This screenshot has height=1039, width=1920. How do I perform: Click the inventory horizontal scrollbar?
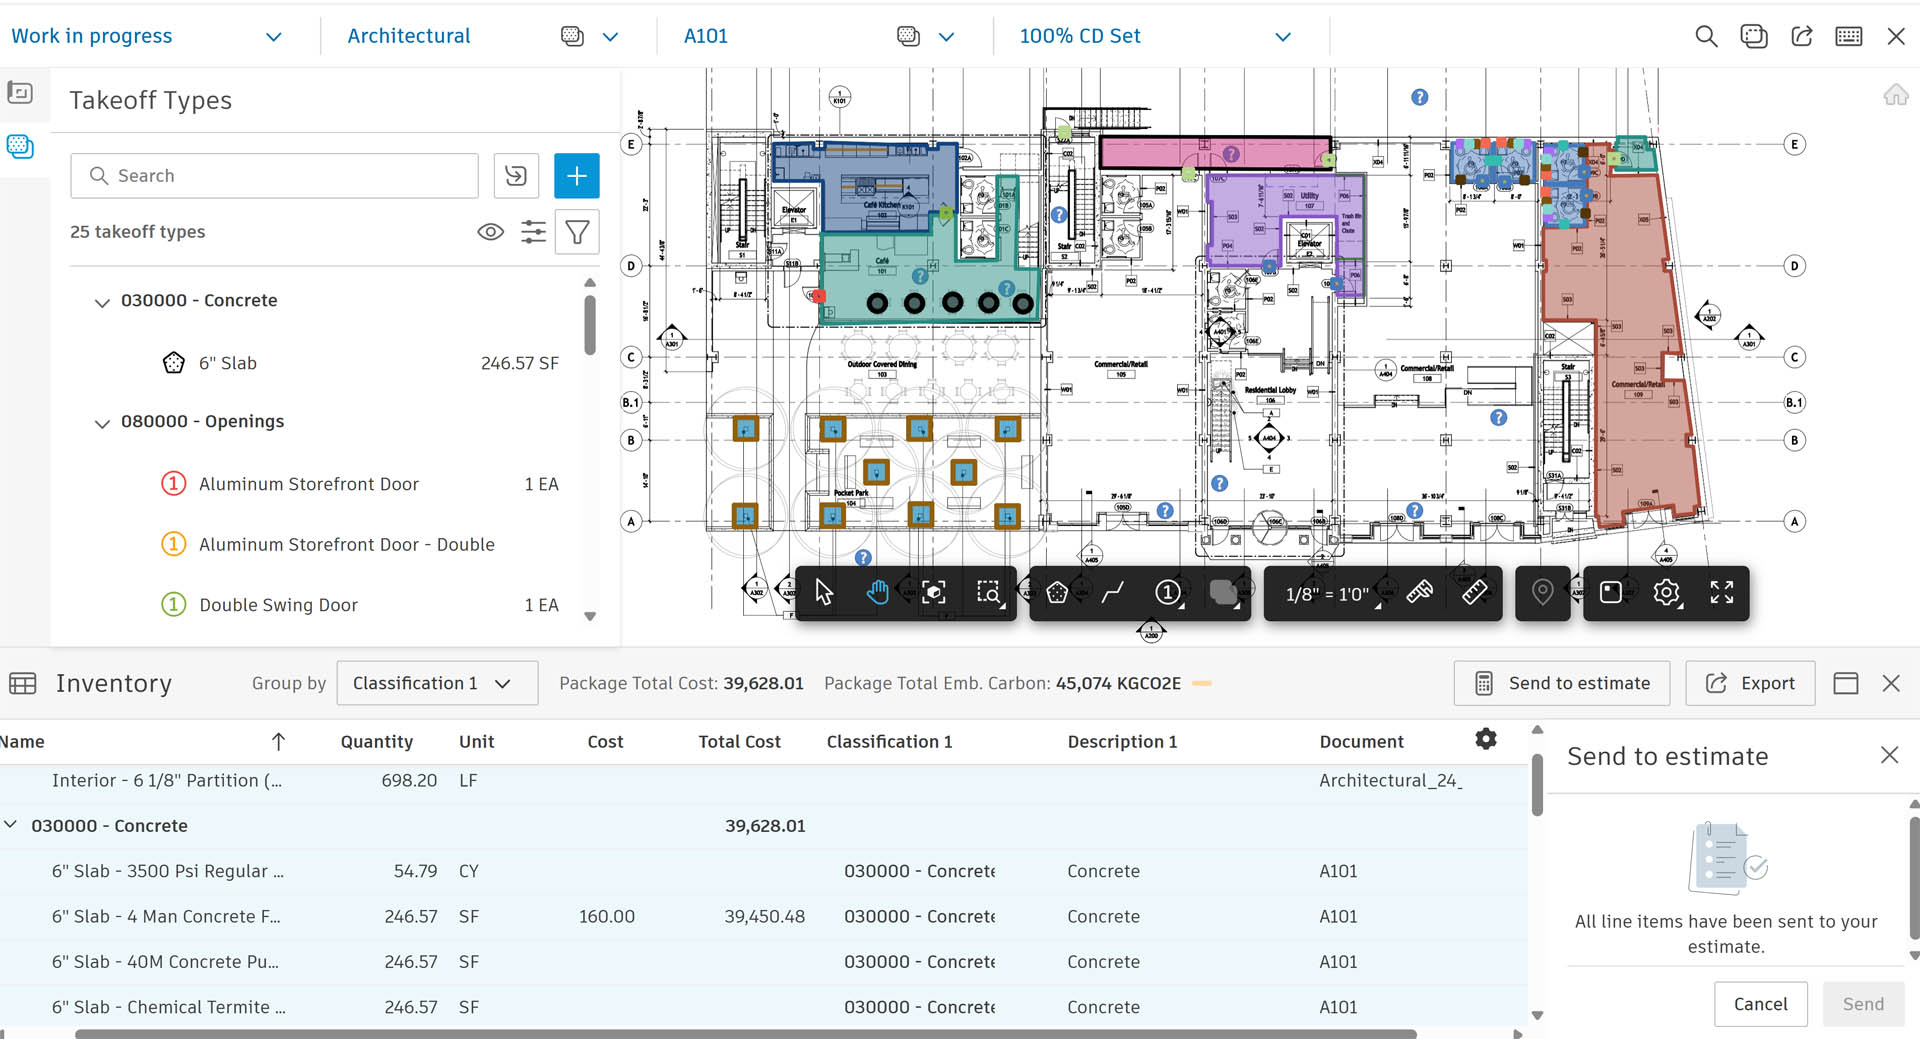pos(745,1033)
